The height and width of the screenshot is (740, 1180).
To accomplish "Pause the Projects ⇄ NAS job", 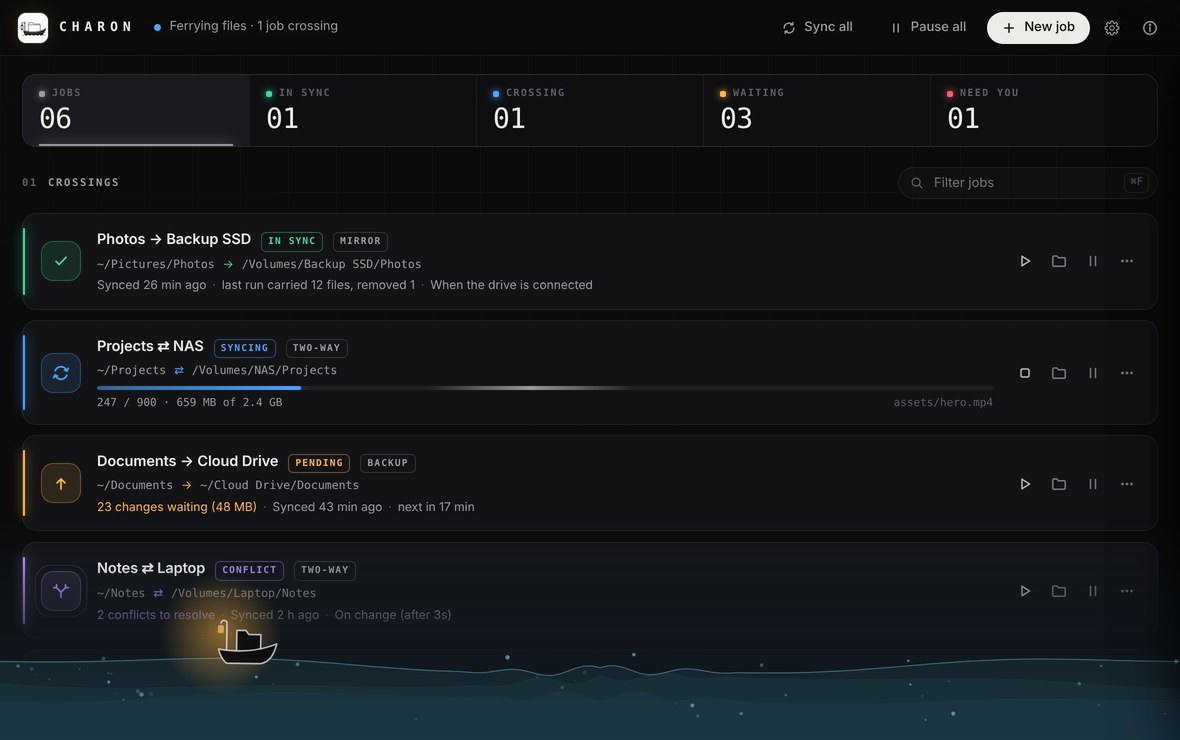I will (x=1093, y=373).
